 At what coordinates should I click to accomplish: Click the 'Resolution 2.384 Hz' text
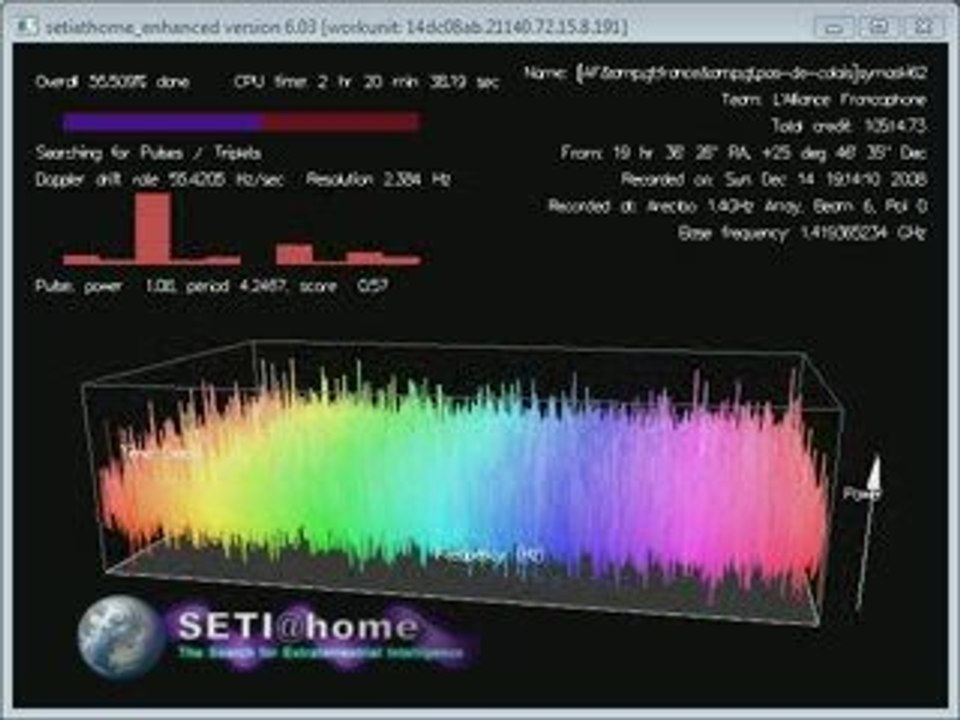pyautogui.click(x=378, y=179)
